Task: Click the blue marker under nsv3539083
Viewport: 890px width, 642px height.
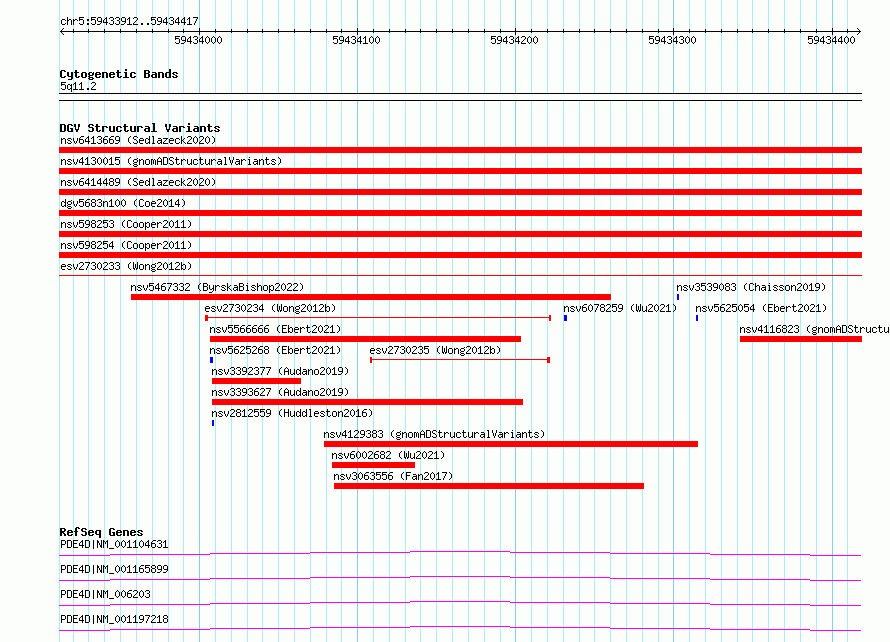Action: pos(678,297)
